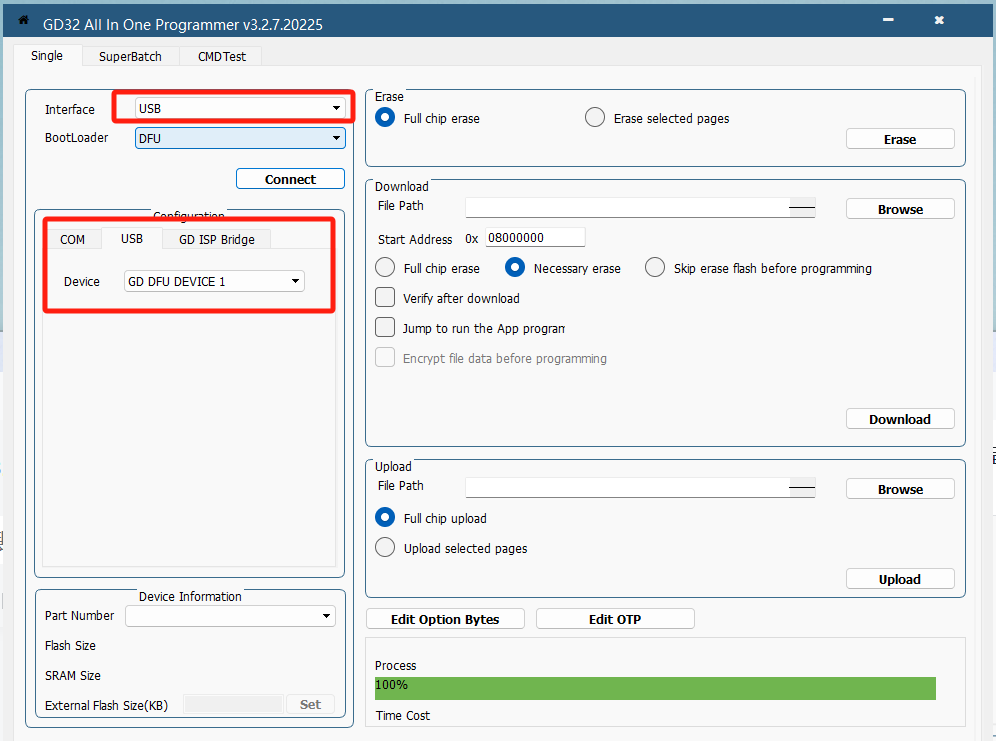
Task: Click the Download button
Action: (x=900, y=419)
